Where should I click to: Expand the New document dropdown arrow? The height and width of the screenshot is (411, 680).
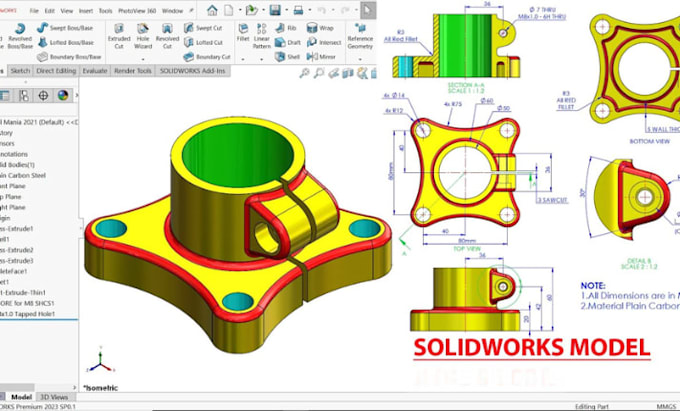[239, 10]
